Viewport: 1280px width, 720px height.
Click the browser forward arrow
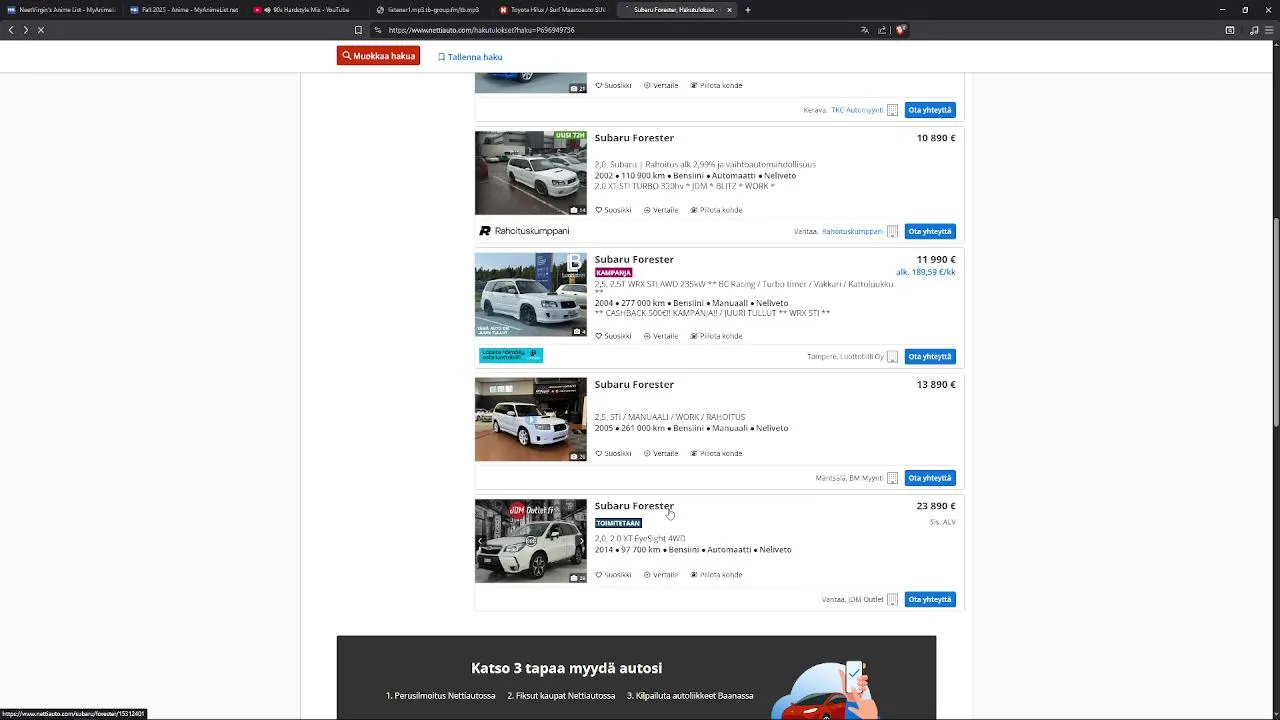coord(26,30)
